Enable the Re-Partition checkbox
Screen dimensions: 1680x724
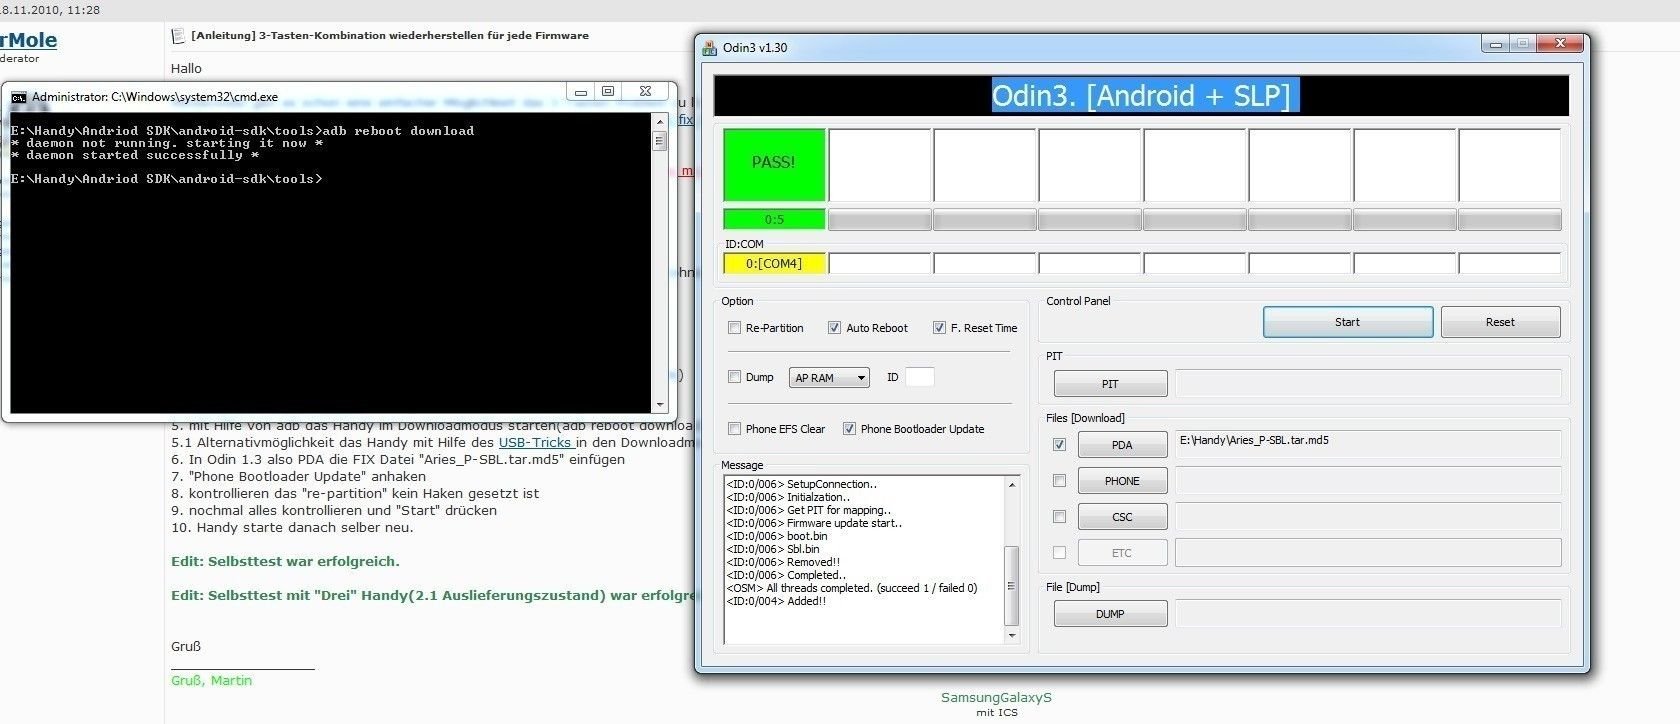[735, 327]
